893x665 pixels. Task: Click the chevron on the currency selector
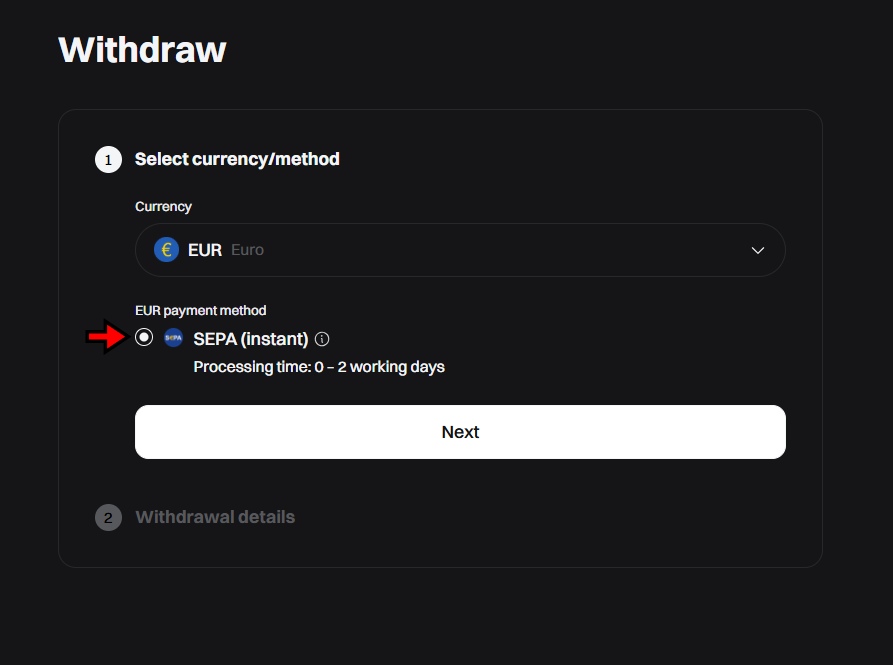coord(757,249)
